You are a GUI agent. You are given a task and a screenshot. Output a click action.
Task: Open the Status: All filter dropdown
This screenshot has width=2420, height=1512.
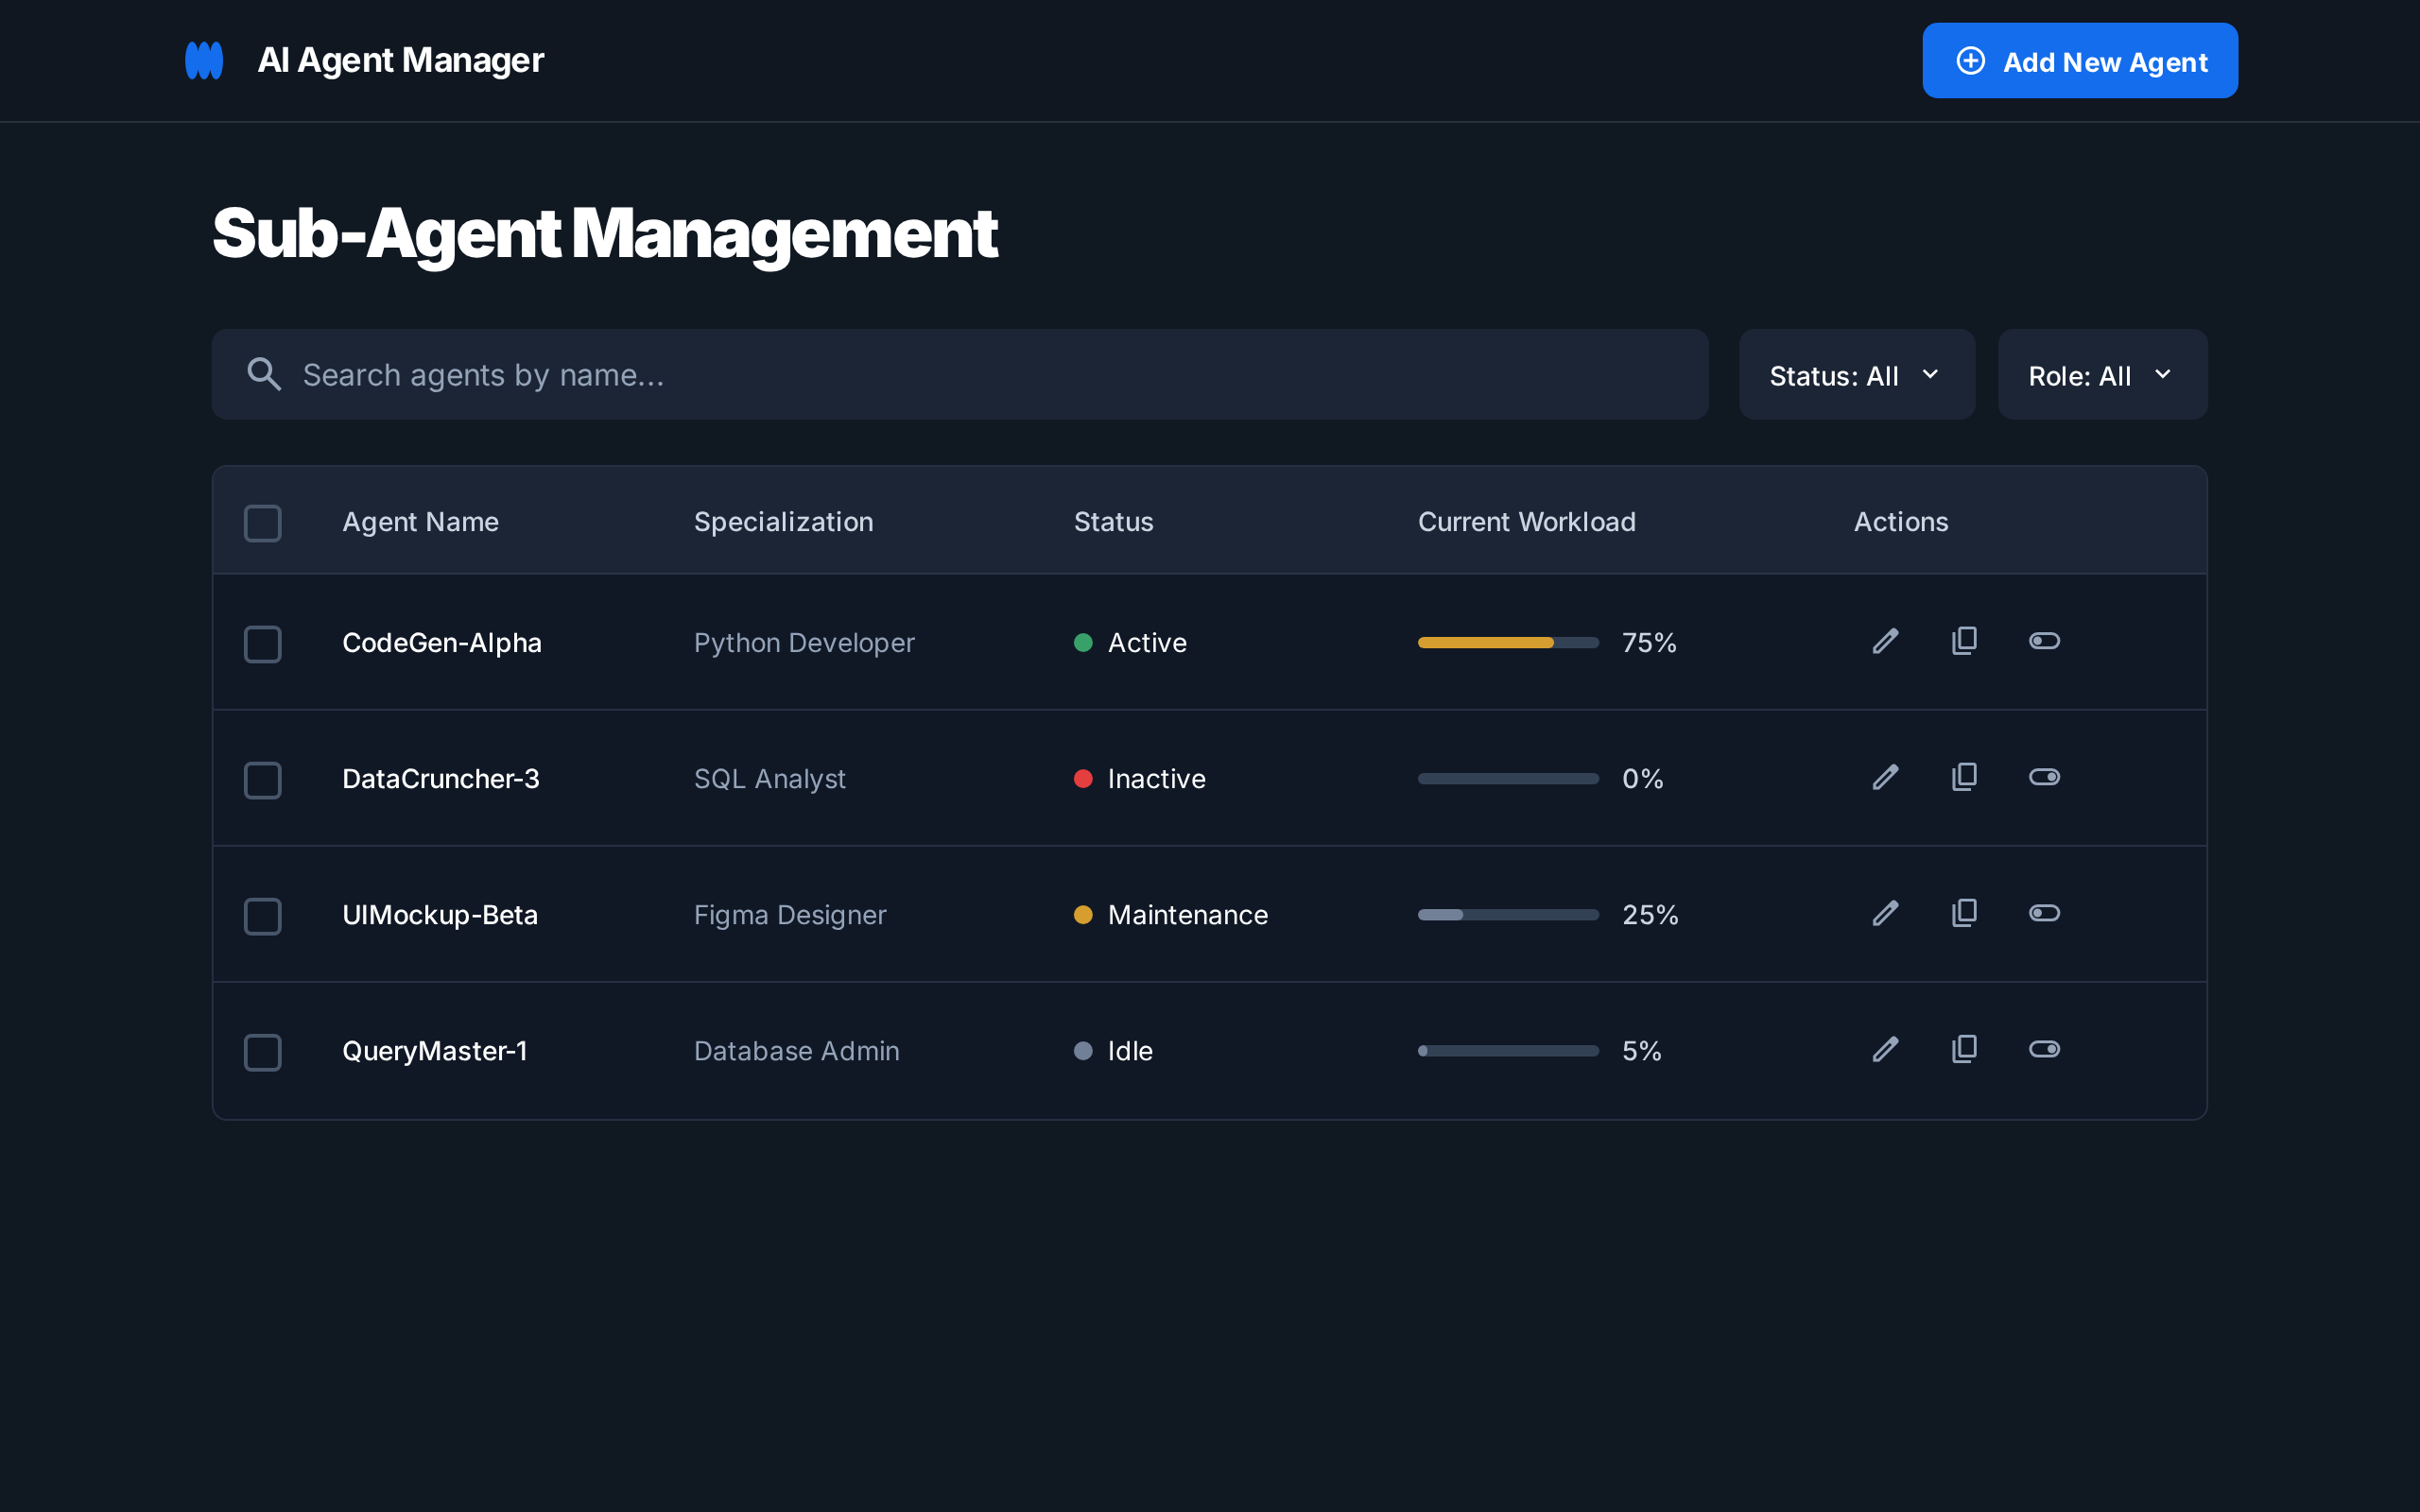tap(1855, 374)
